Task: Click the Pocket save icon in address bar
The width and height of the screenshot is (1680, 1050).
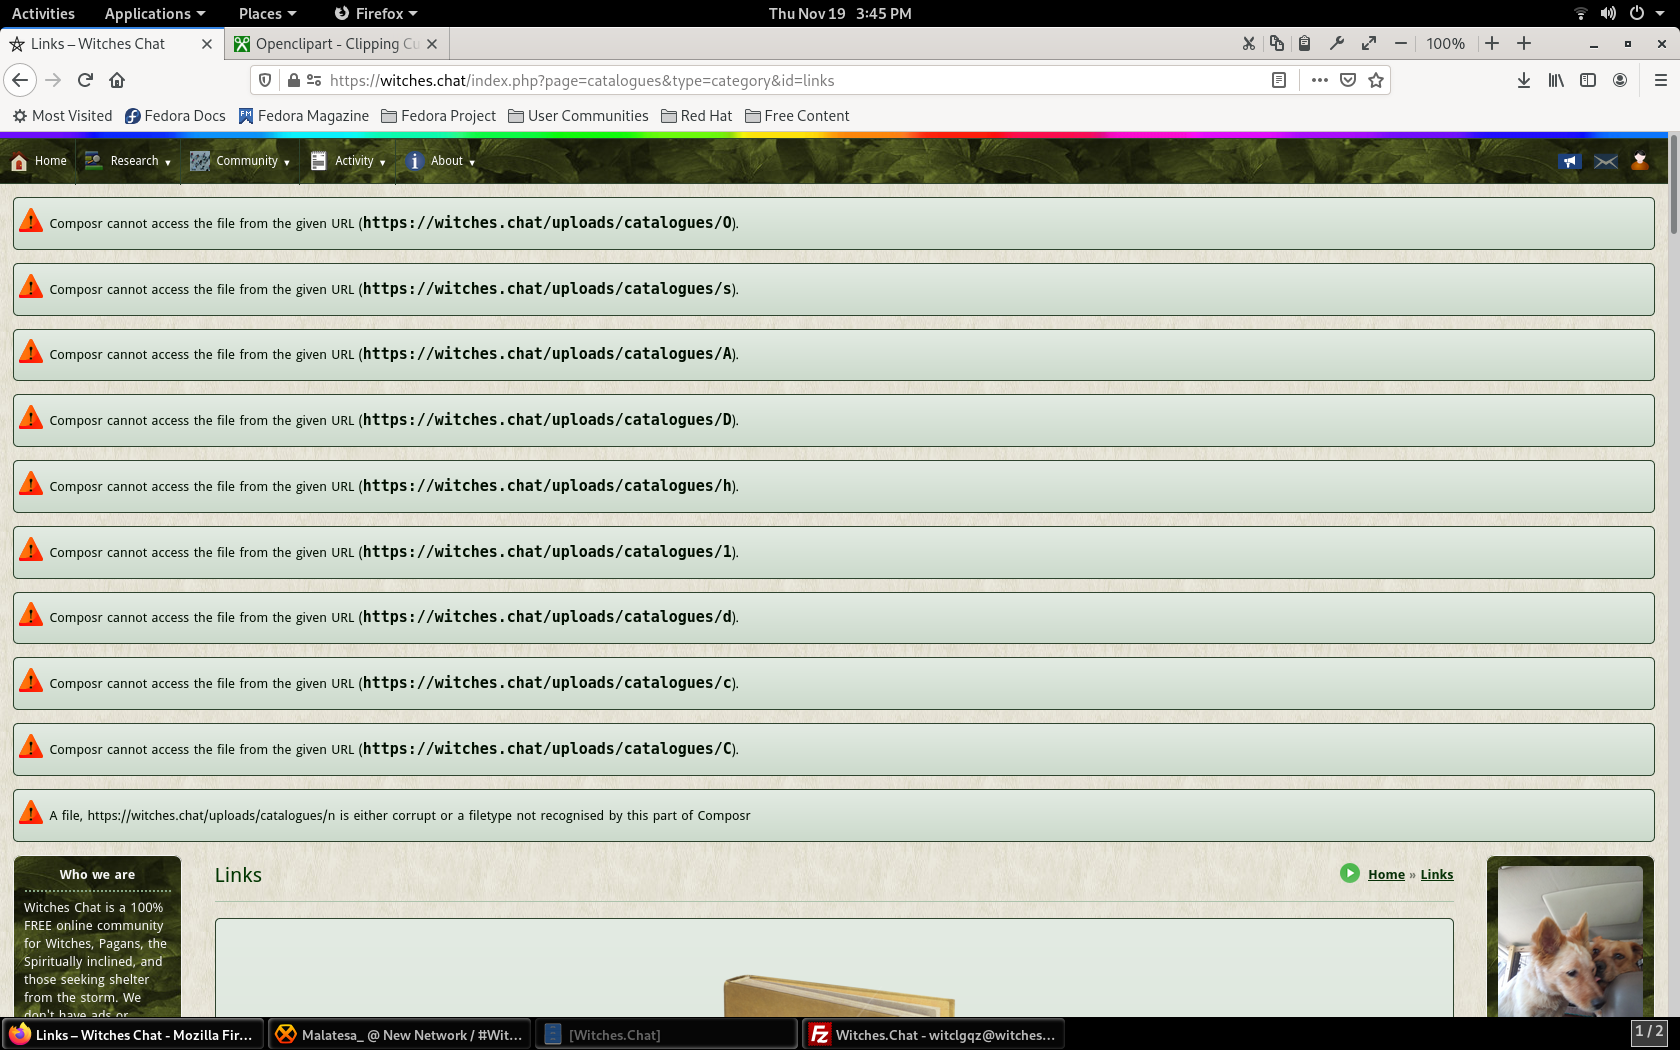Action: click(1348, 80)
